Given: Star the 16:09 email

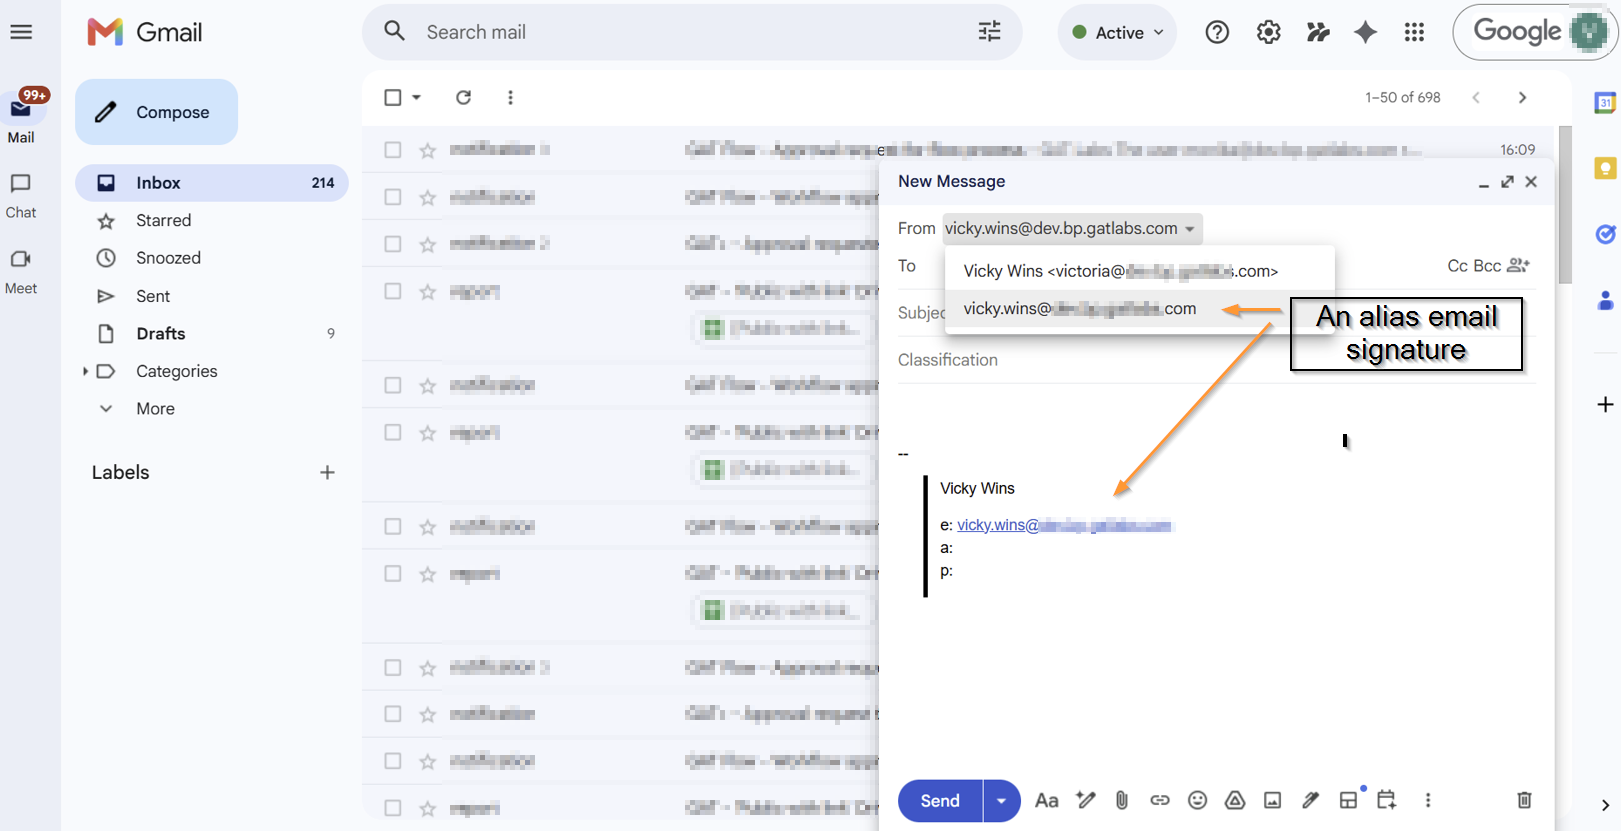Looking at the screenshot, I should (428, 150).
